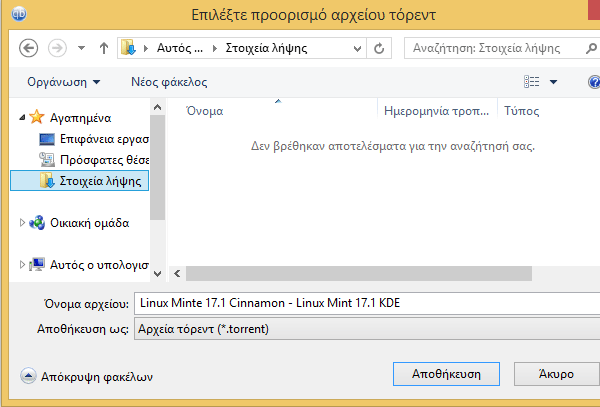600x407 pixels.
Task: Collapse the 'Αγαπημένα' tree group
Action: tap(22, 117)
